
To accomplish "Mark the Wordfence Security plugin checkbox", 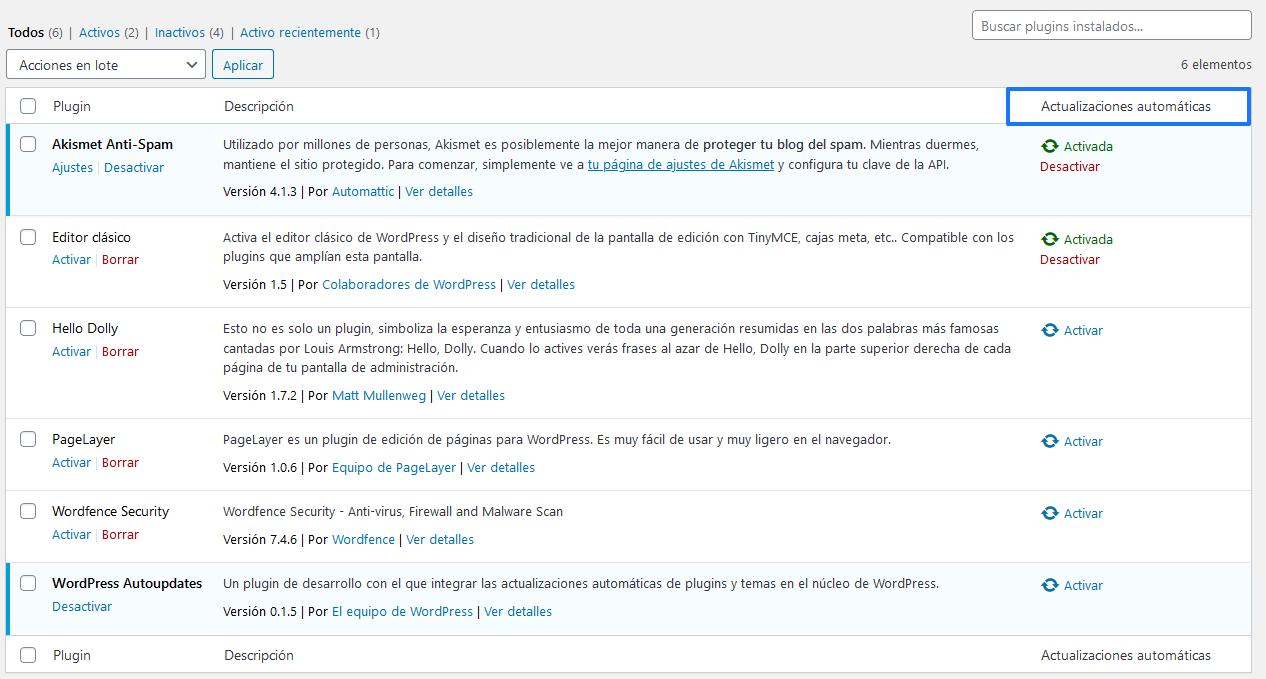I will (x=28, y=511).
